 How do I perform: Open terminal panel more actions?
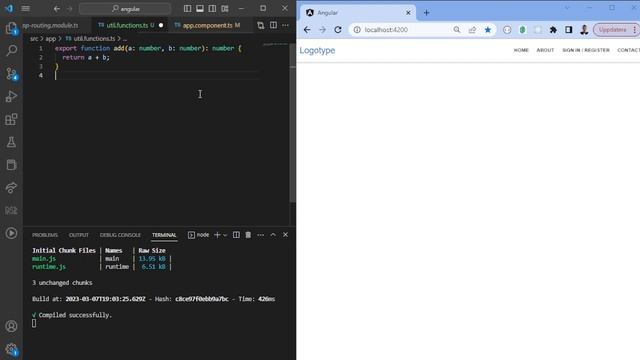point(260,235)
